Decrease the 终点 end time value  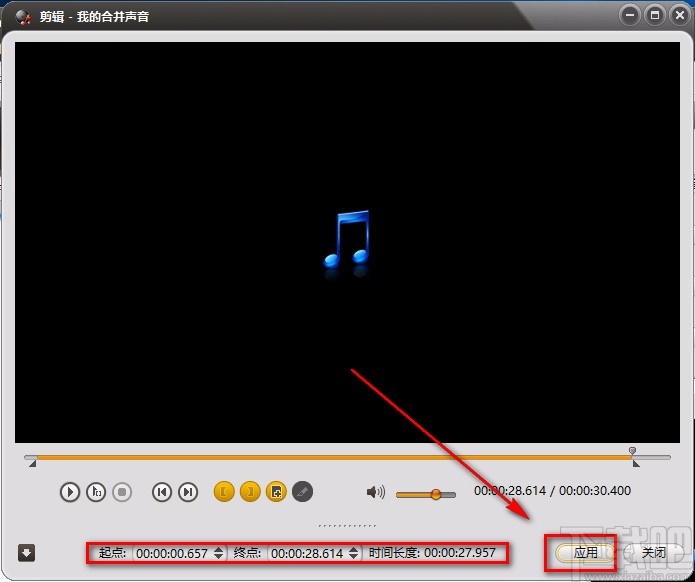tap(353, 557)
